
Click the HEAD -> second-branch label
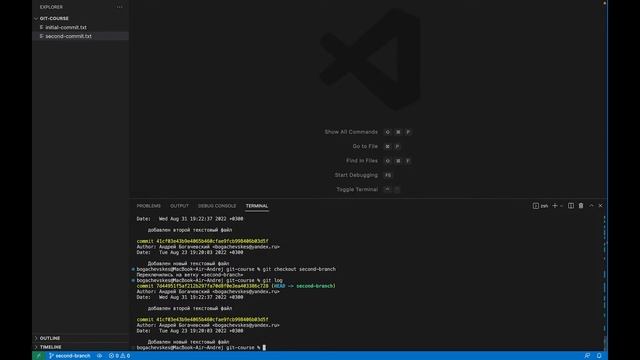[304, 286]
